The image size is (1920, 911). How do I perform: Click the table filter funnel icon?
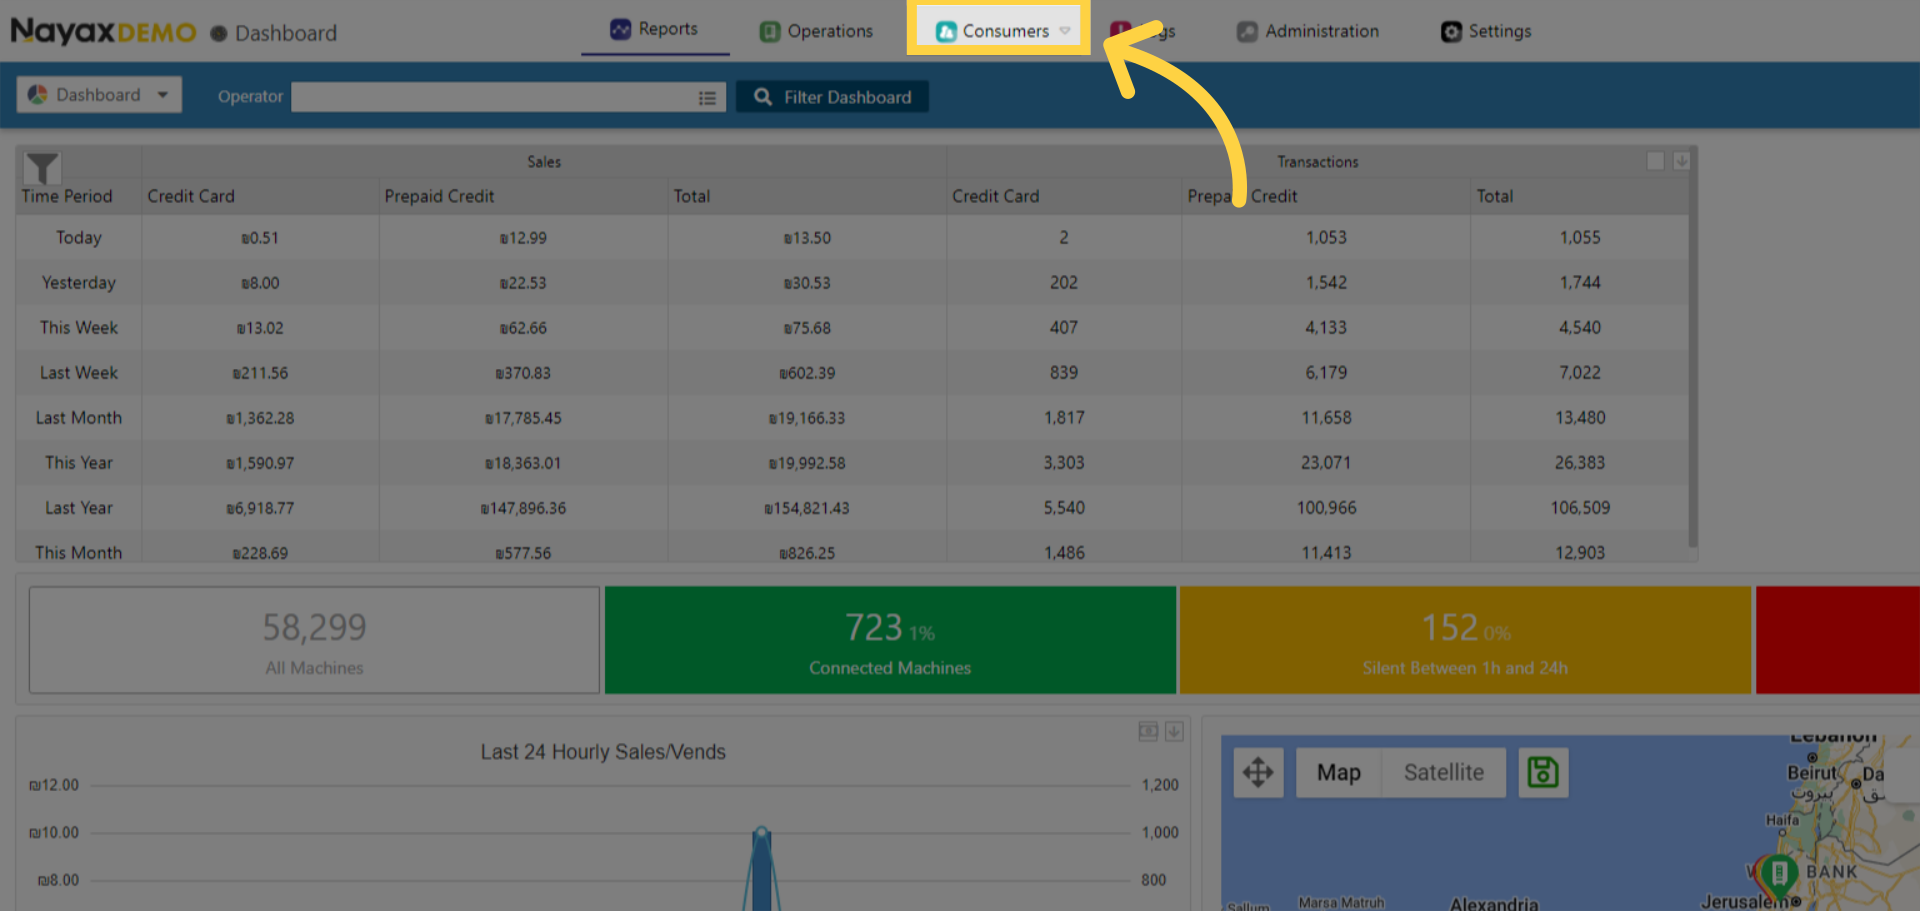click(x=42, y=167)
